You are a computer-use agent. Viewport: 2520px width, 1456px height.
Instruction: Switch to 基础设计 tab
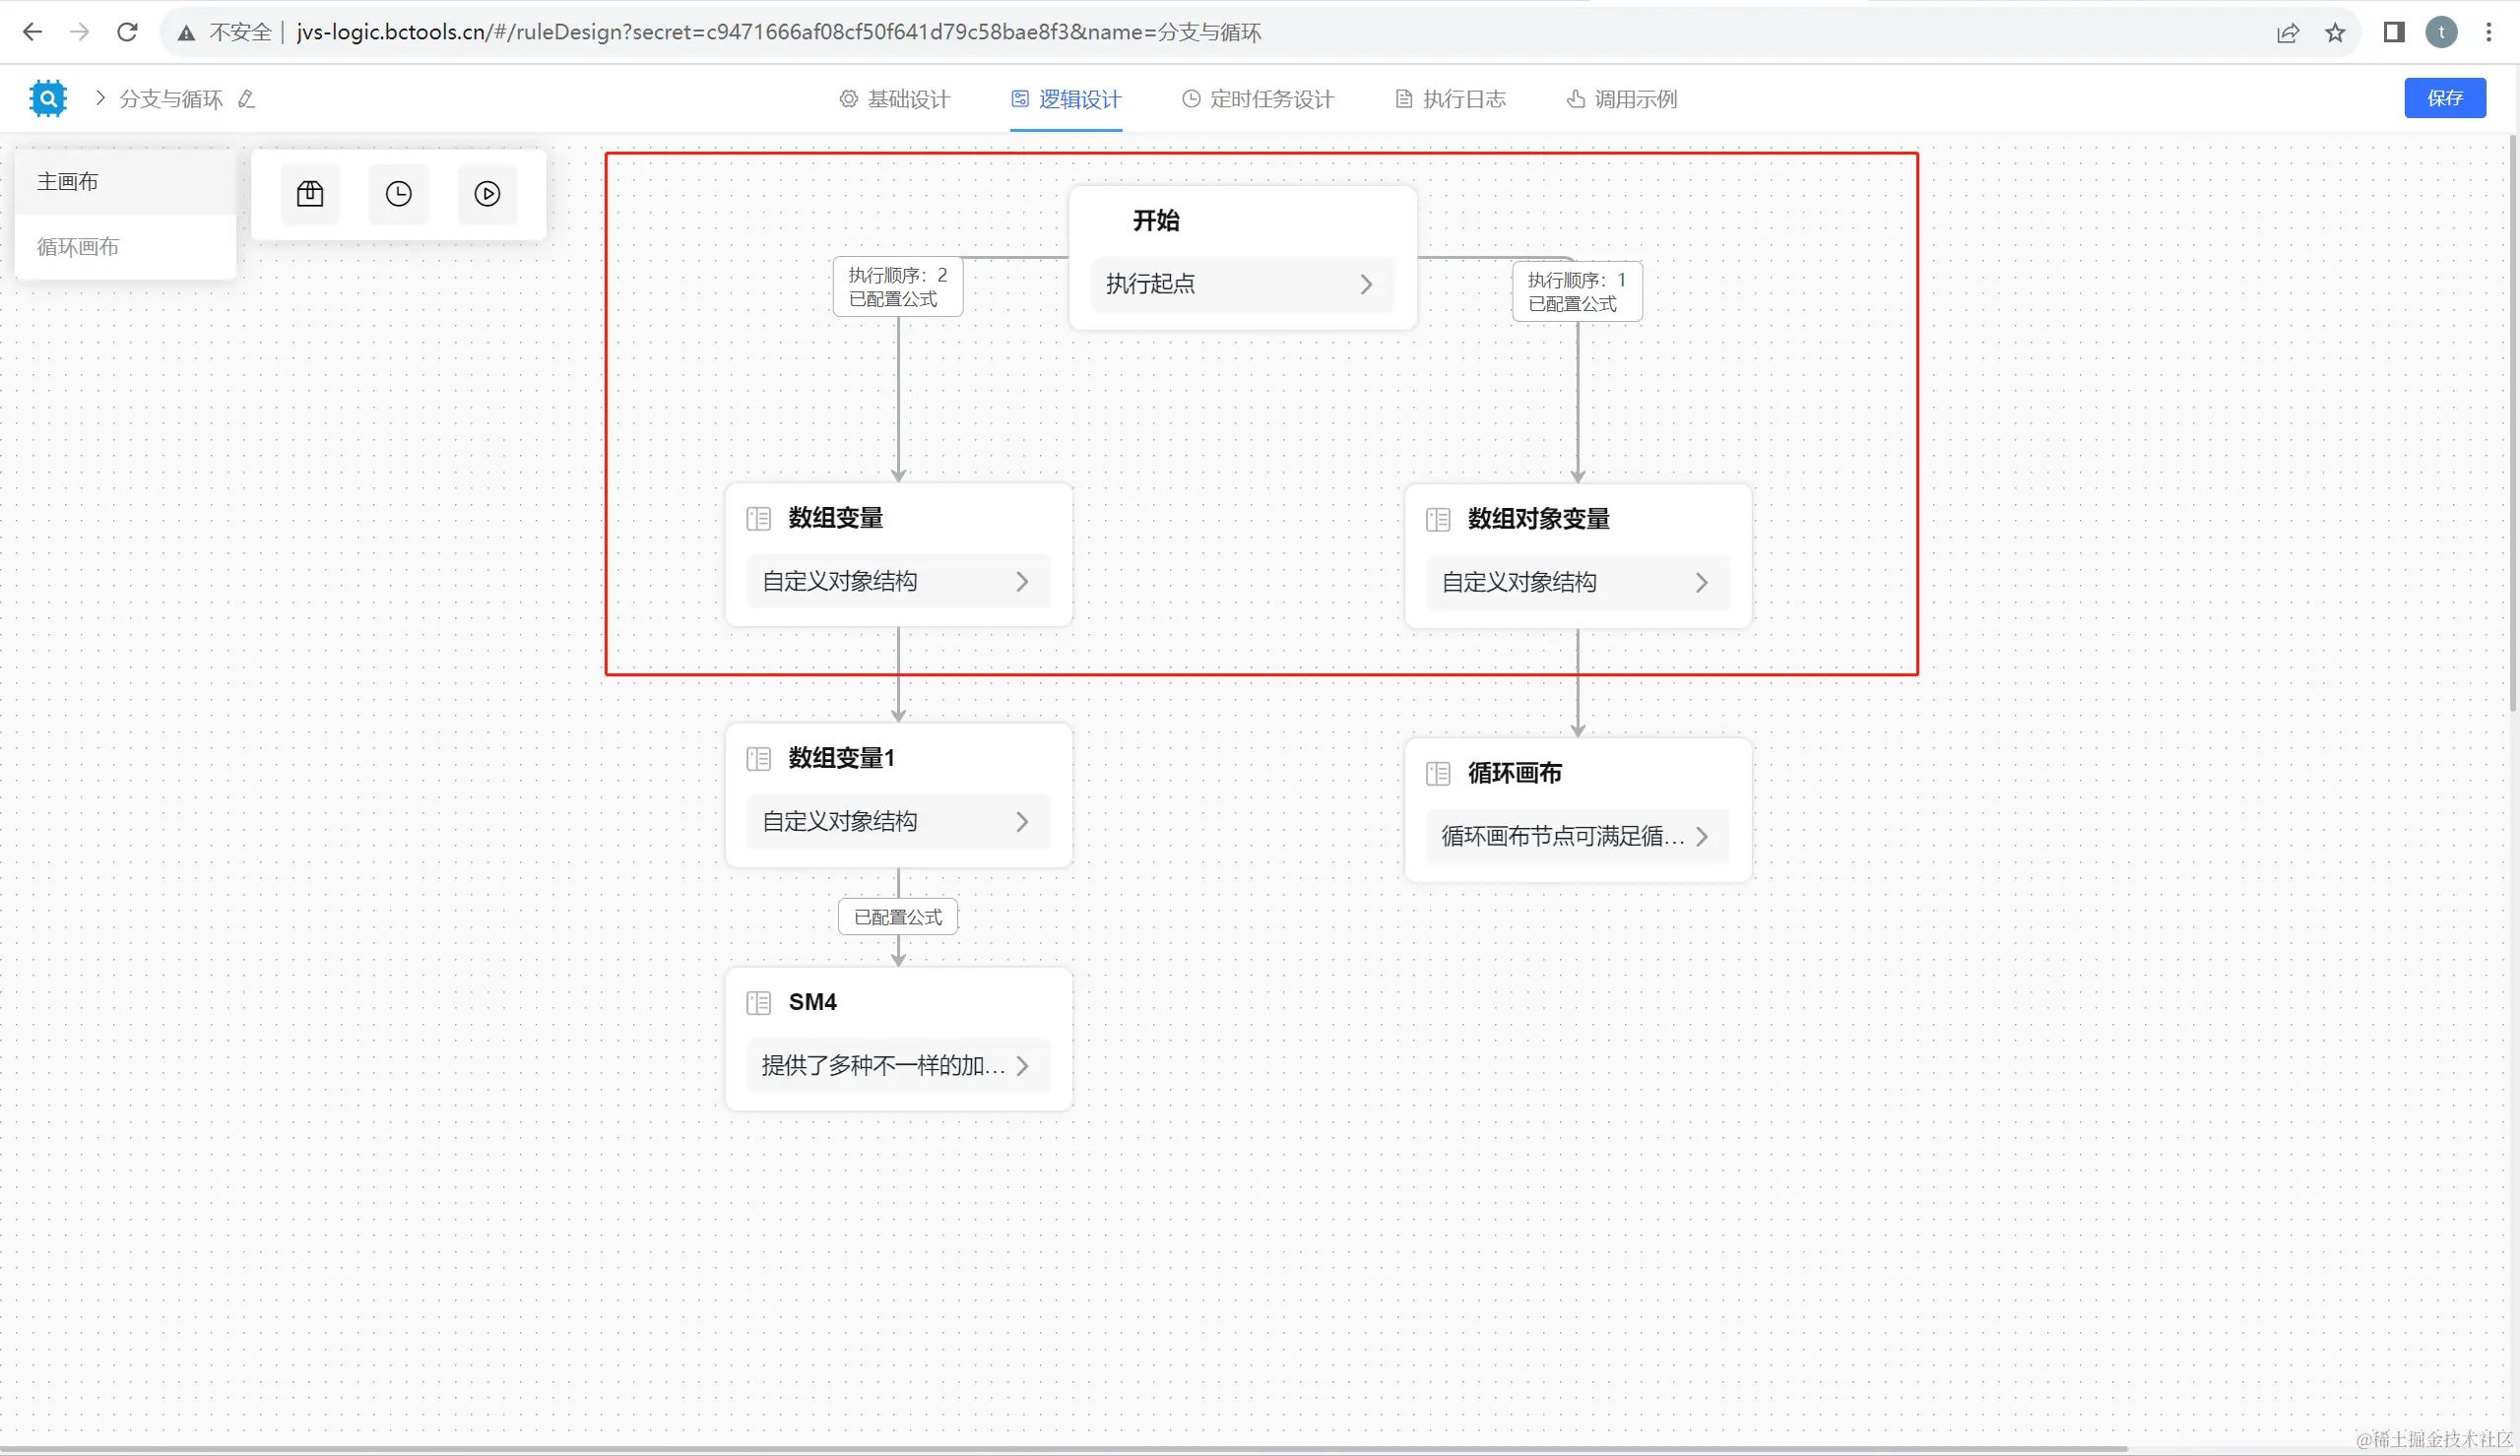point(894,99)
